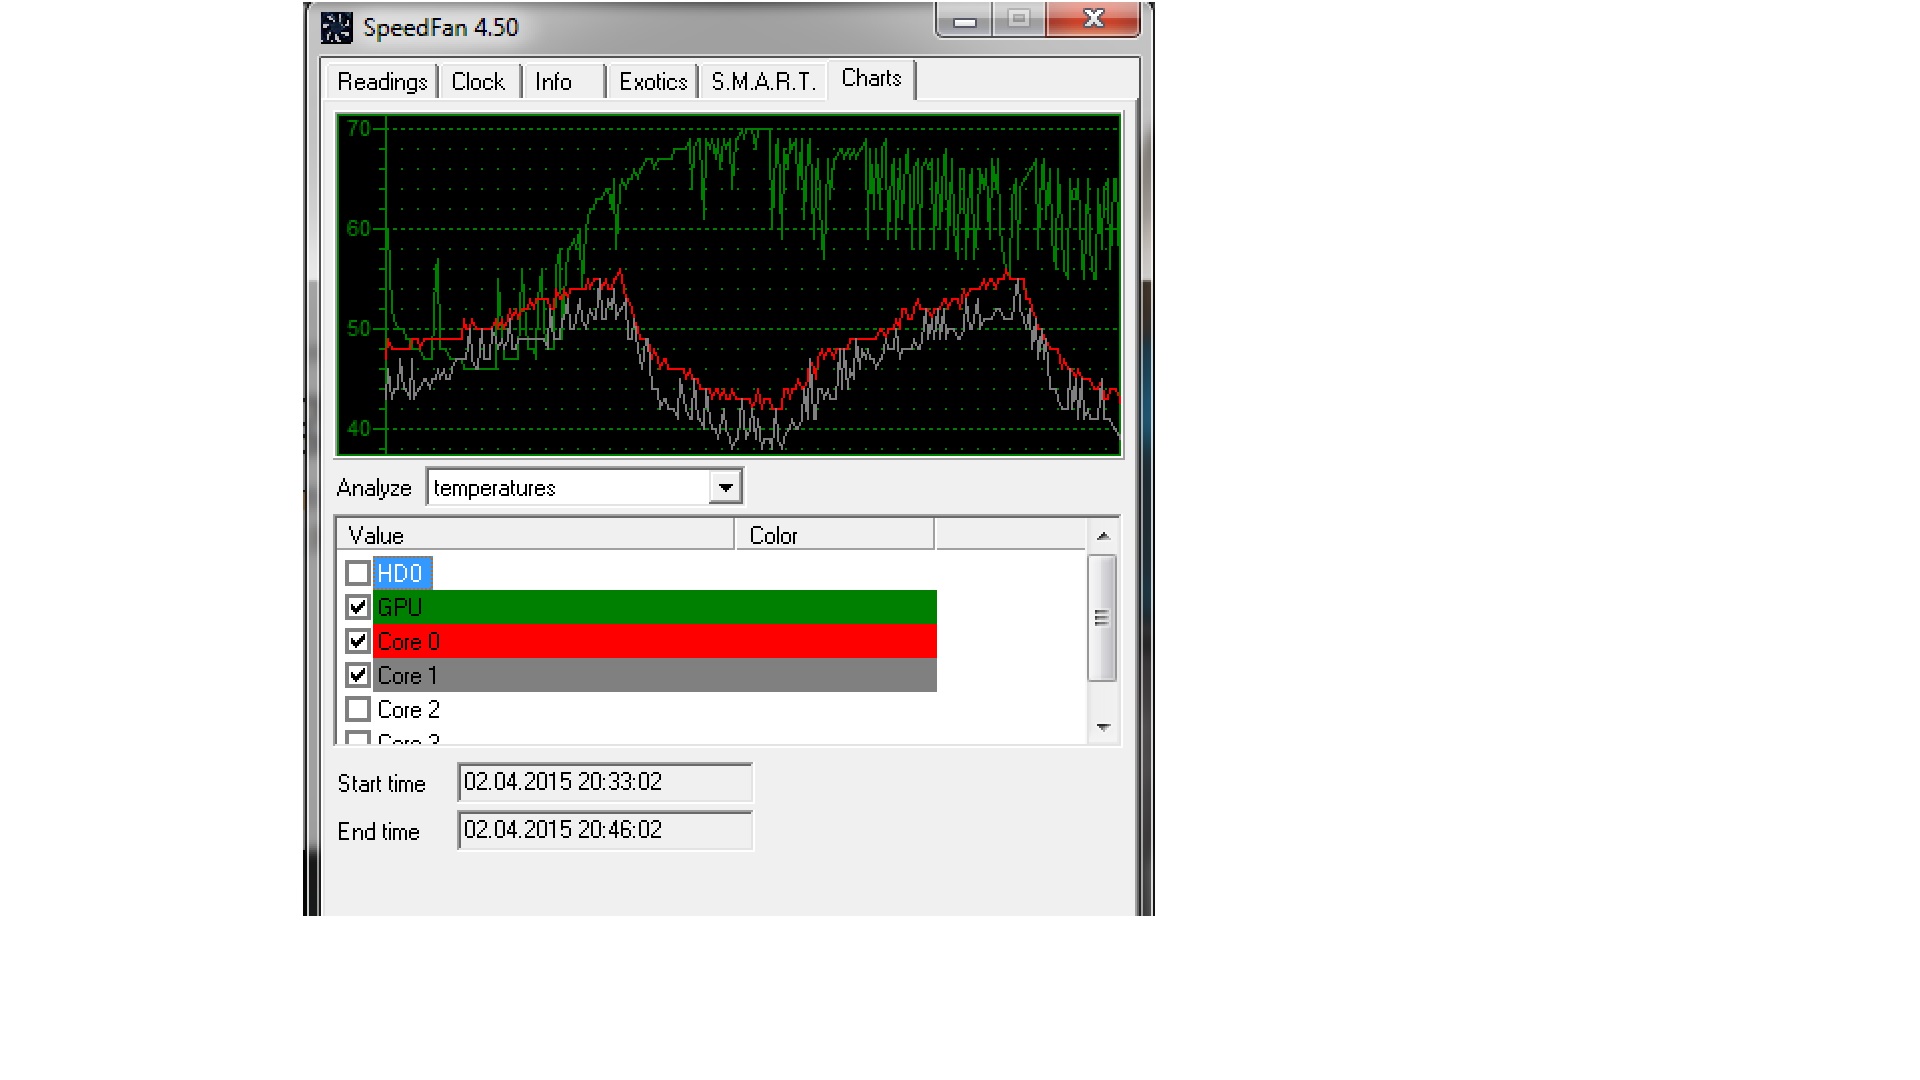Open the Analyze temperatures dropdown arrow

[x=725, y=487]
